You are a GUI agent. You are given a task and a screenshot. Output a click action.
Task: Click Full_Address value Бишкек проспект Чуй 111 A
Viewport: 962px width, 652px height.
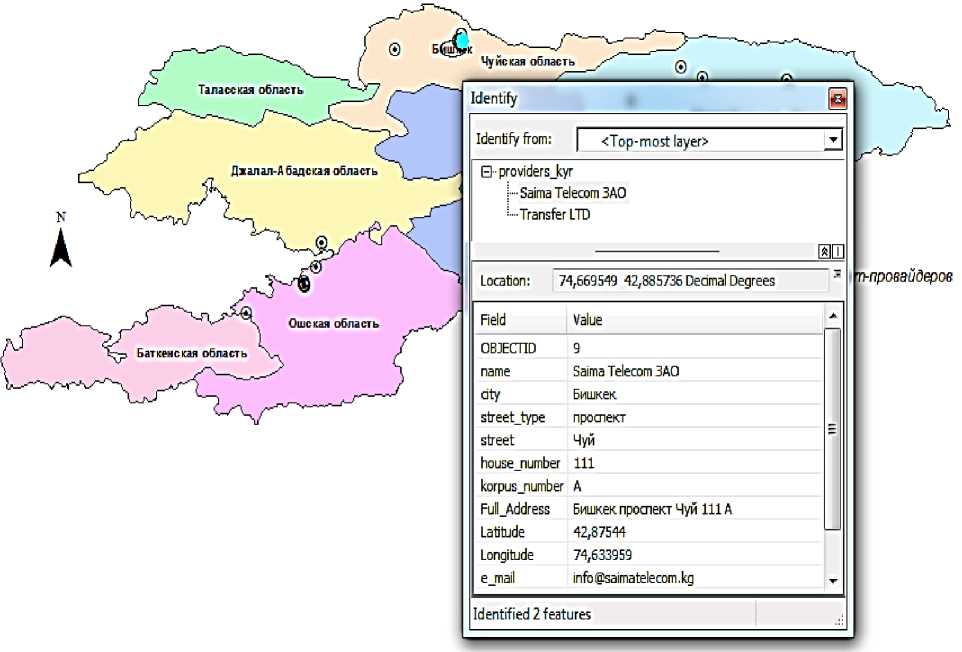click(x=652, y=509)
